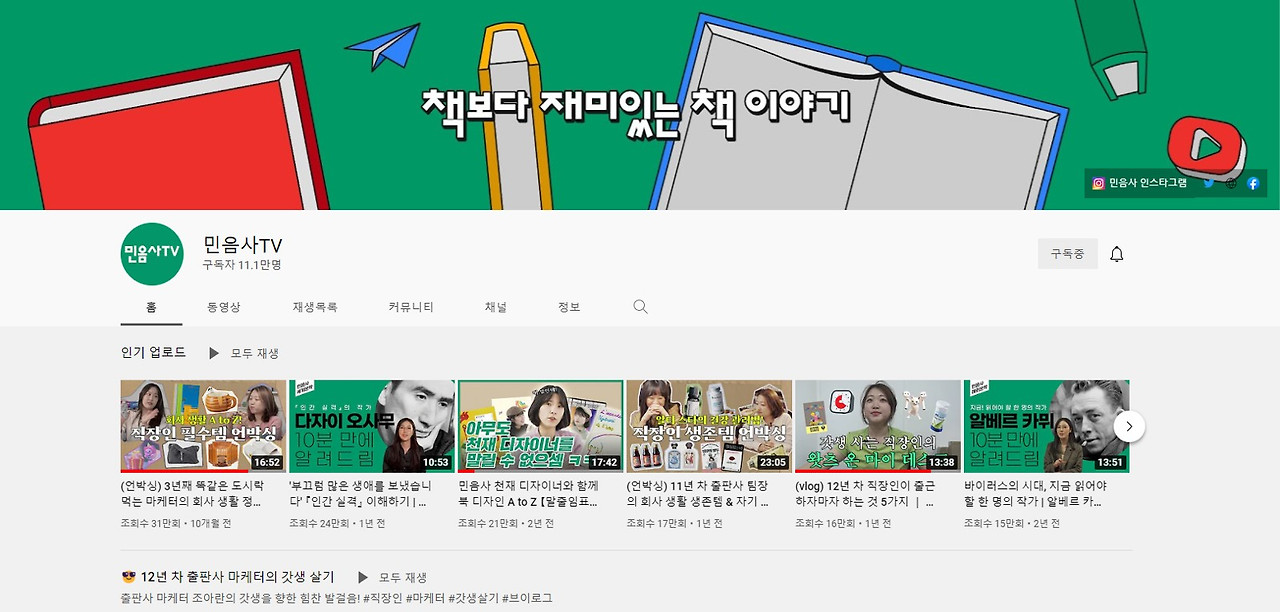Click the playlist description with #직장인 #마케터 hashtags

336,598
